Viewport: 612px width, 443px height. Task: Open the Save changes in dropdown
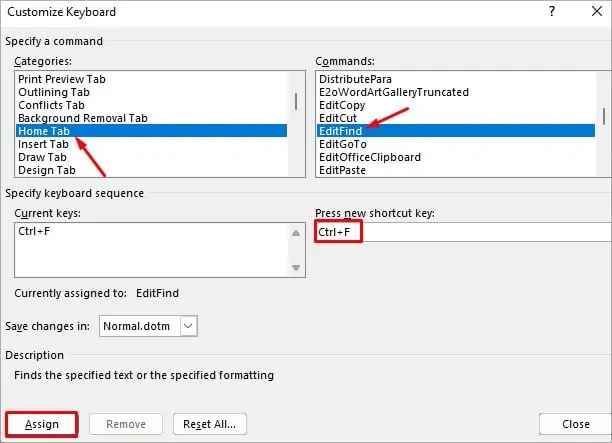coord(189,325)
